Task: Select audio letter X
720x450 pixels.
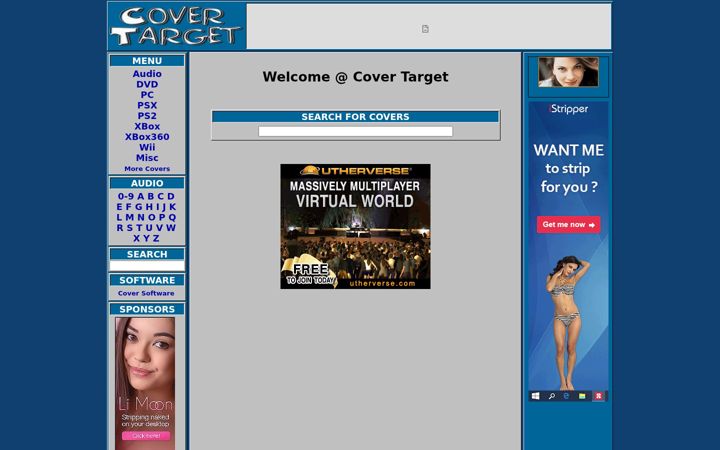Action: click(x=136, y=239)
